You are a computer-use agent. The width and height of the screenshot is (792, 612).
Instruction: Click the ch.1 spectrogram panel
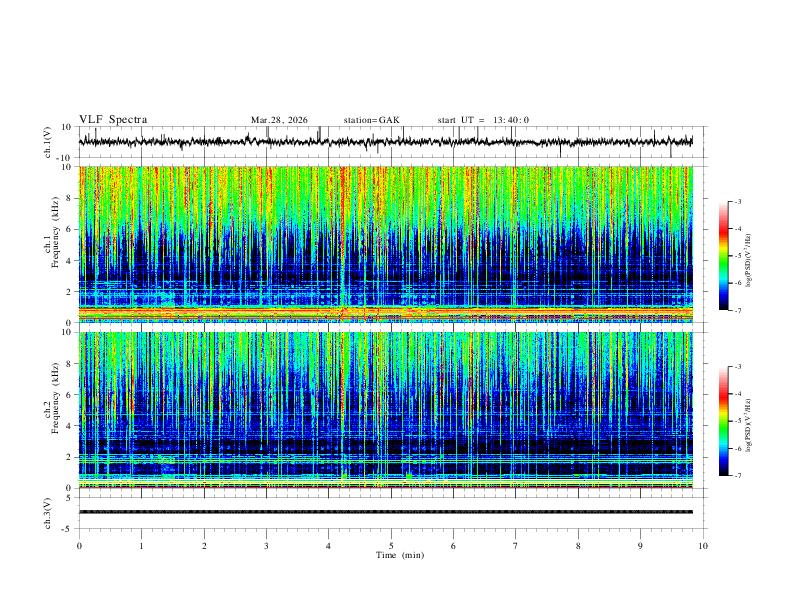pyautogui.click(x=386, y=244)
